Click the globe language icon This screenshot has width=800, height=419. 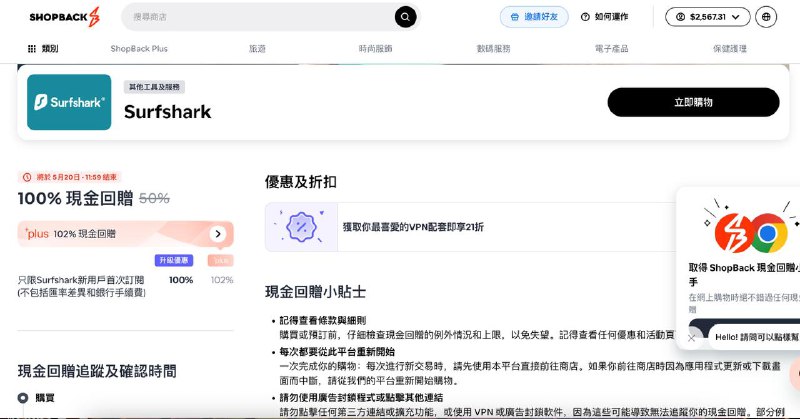pos(766,17)
